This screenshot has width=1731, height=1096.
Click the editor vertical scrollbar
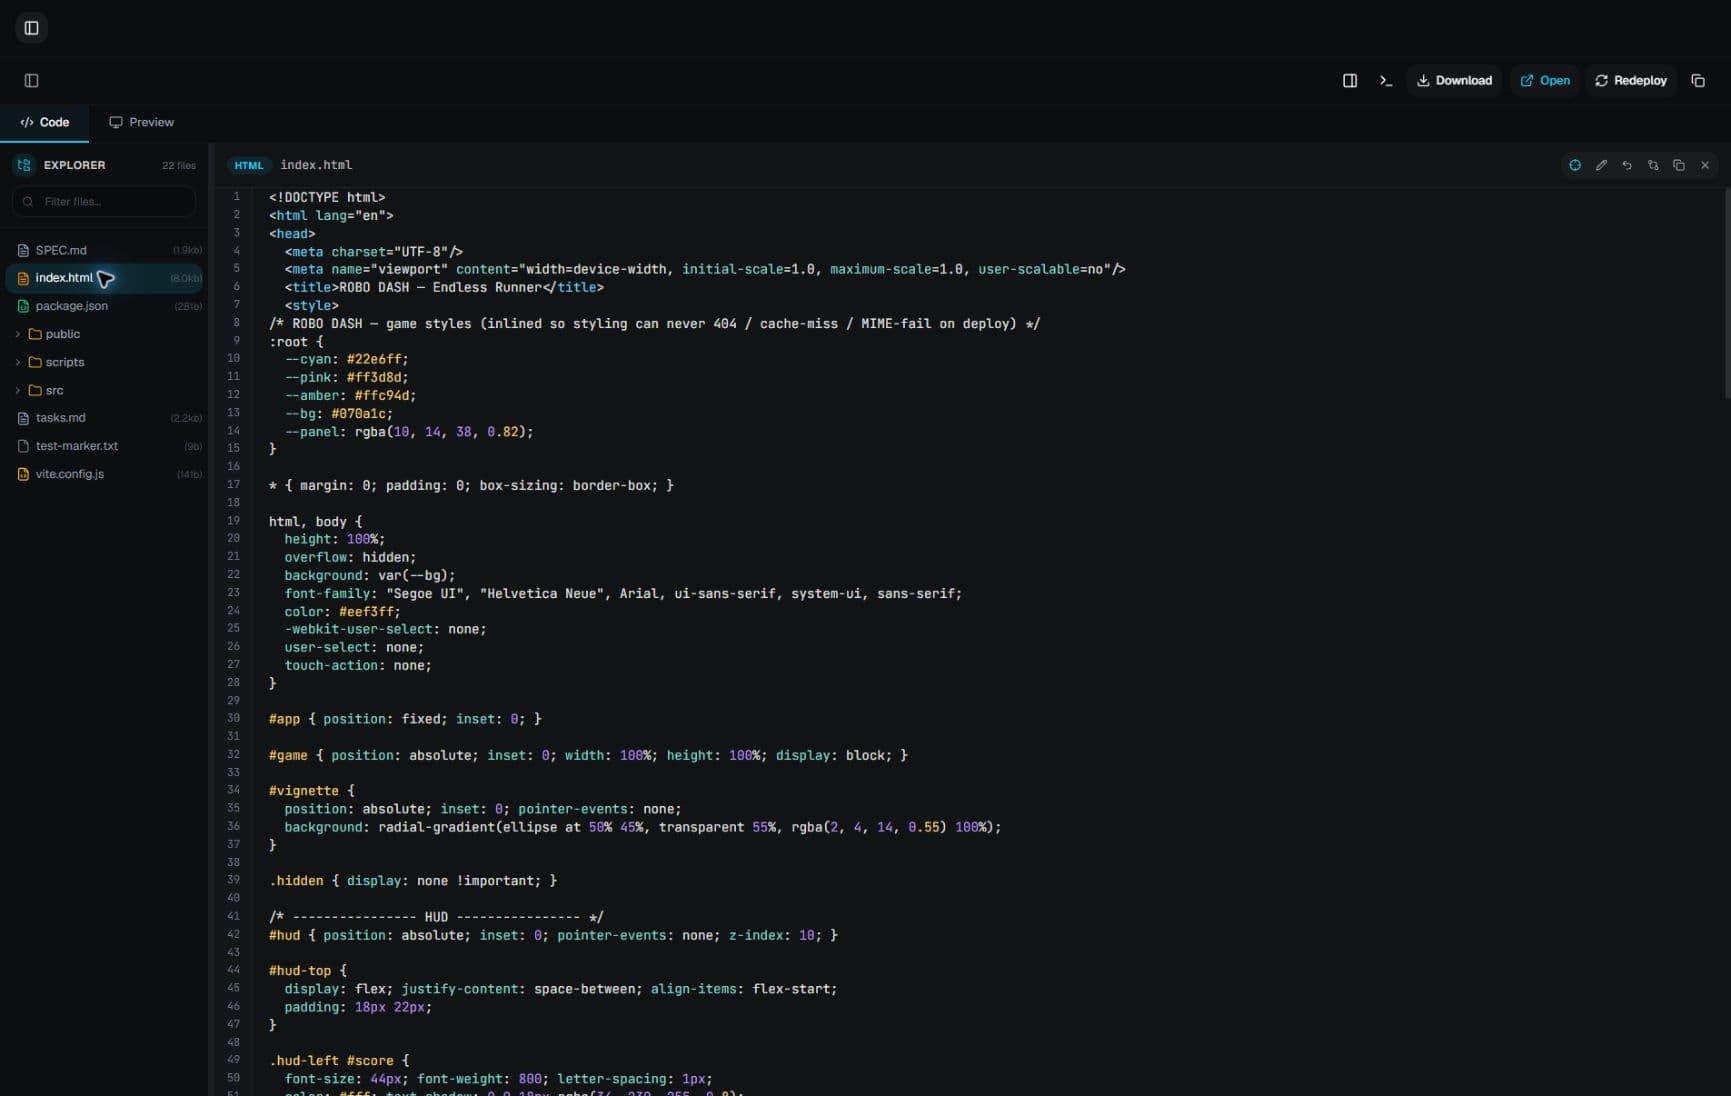(x=1726, y=294)
